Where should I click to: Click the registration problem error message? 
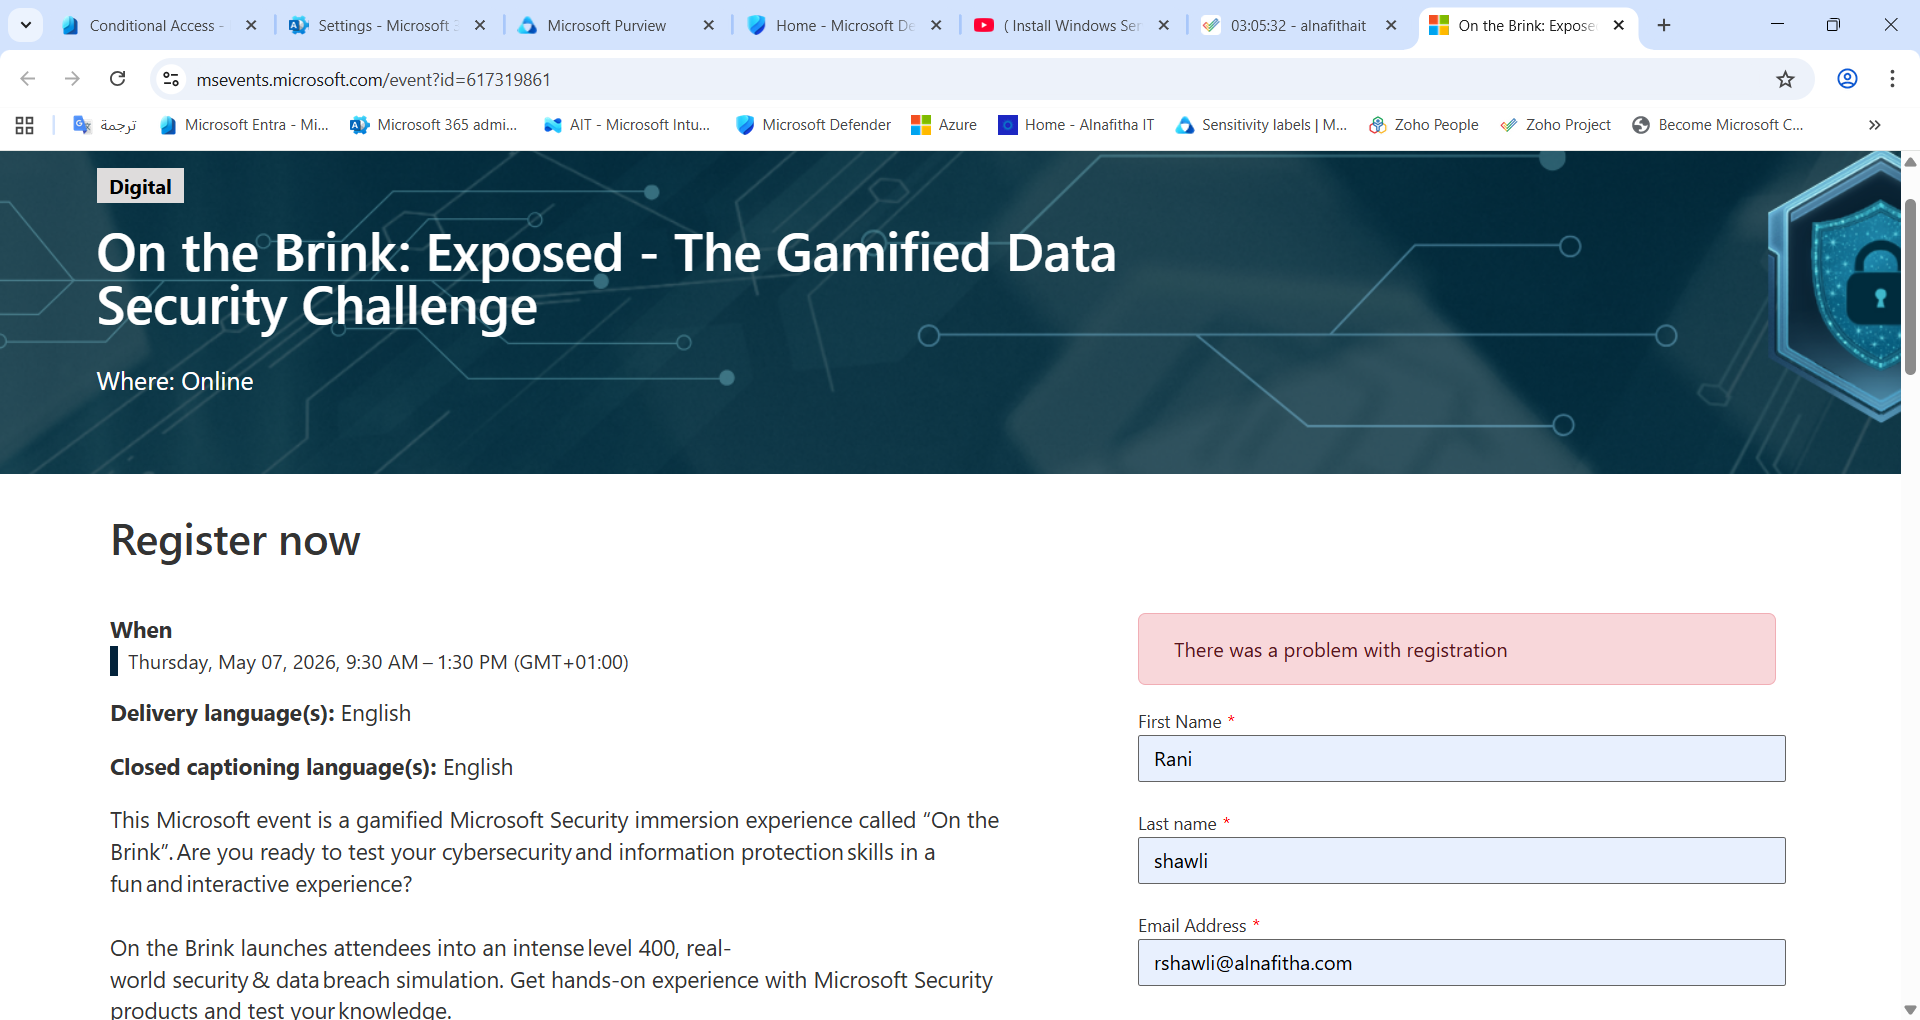click(x=1456, y=650)
